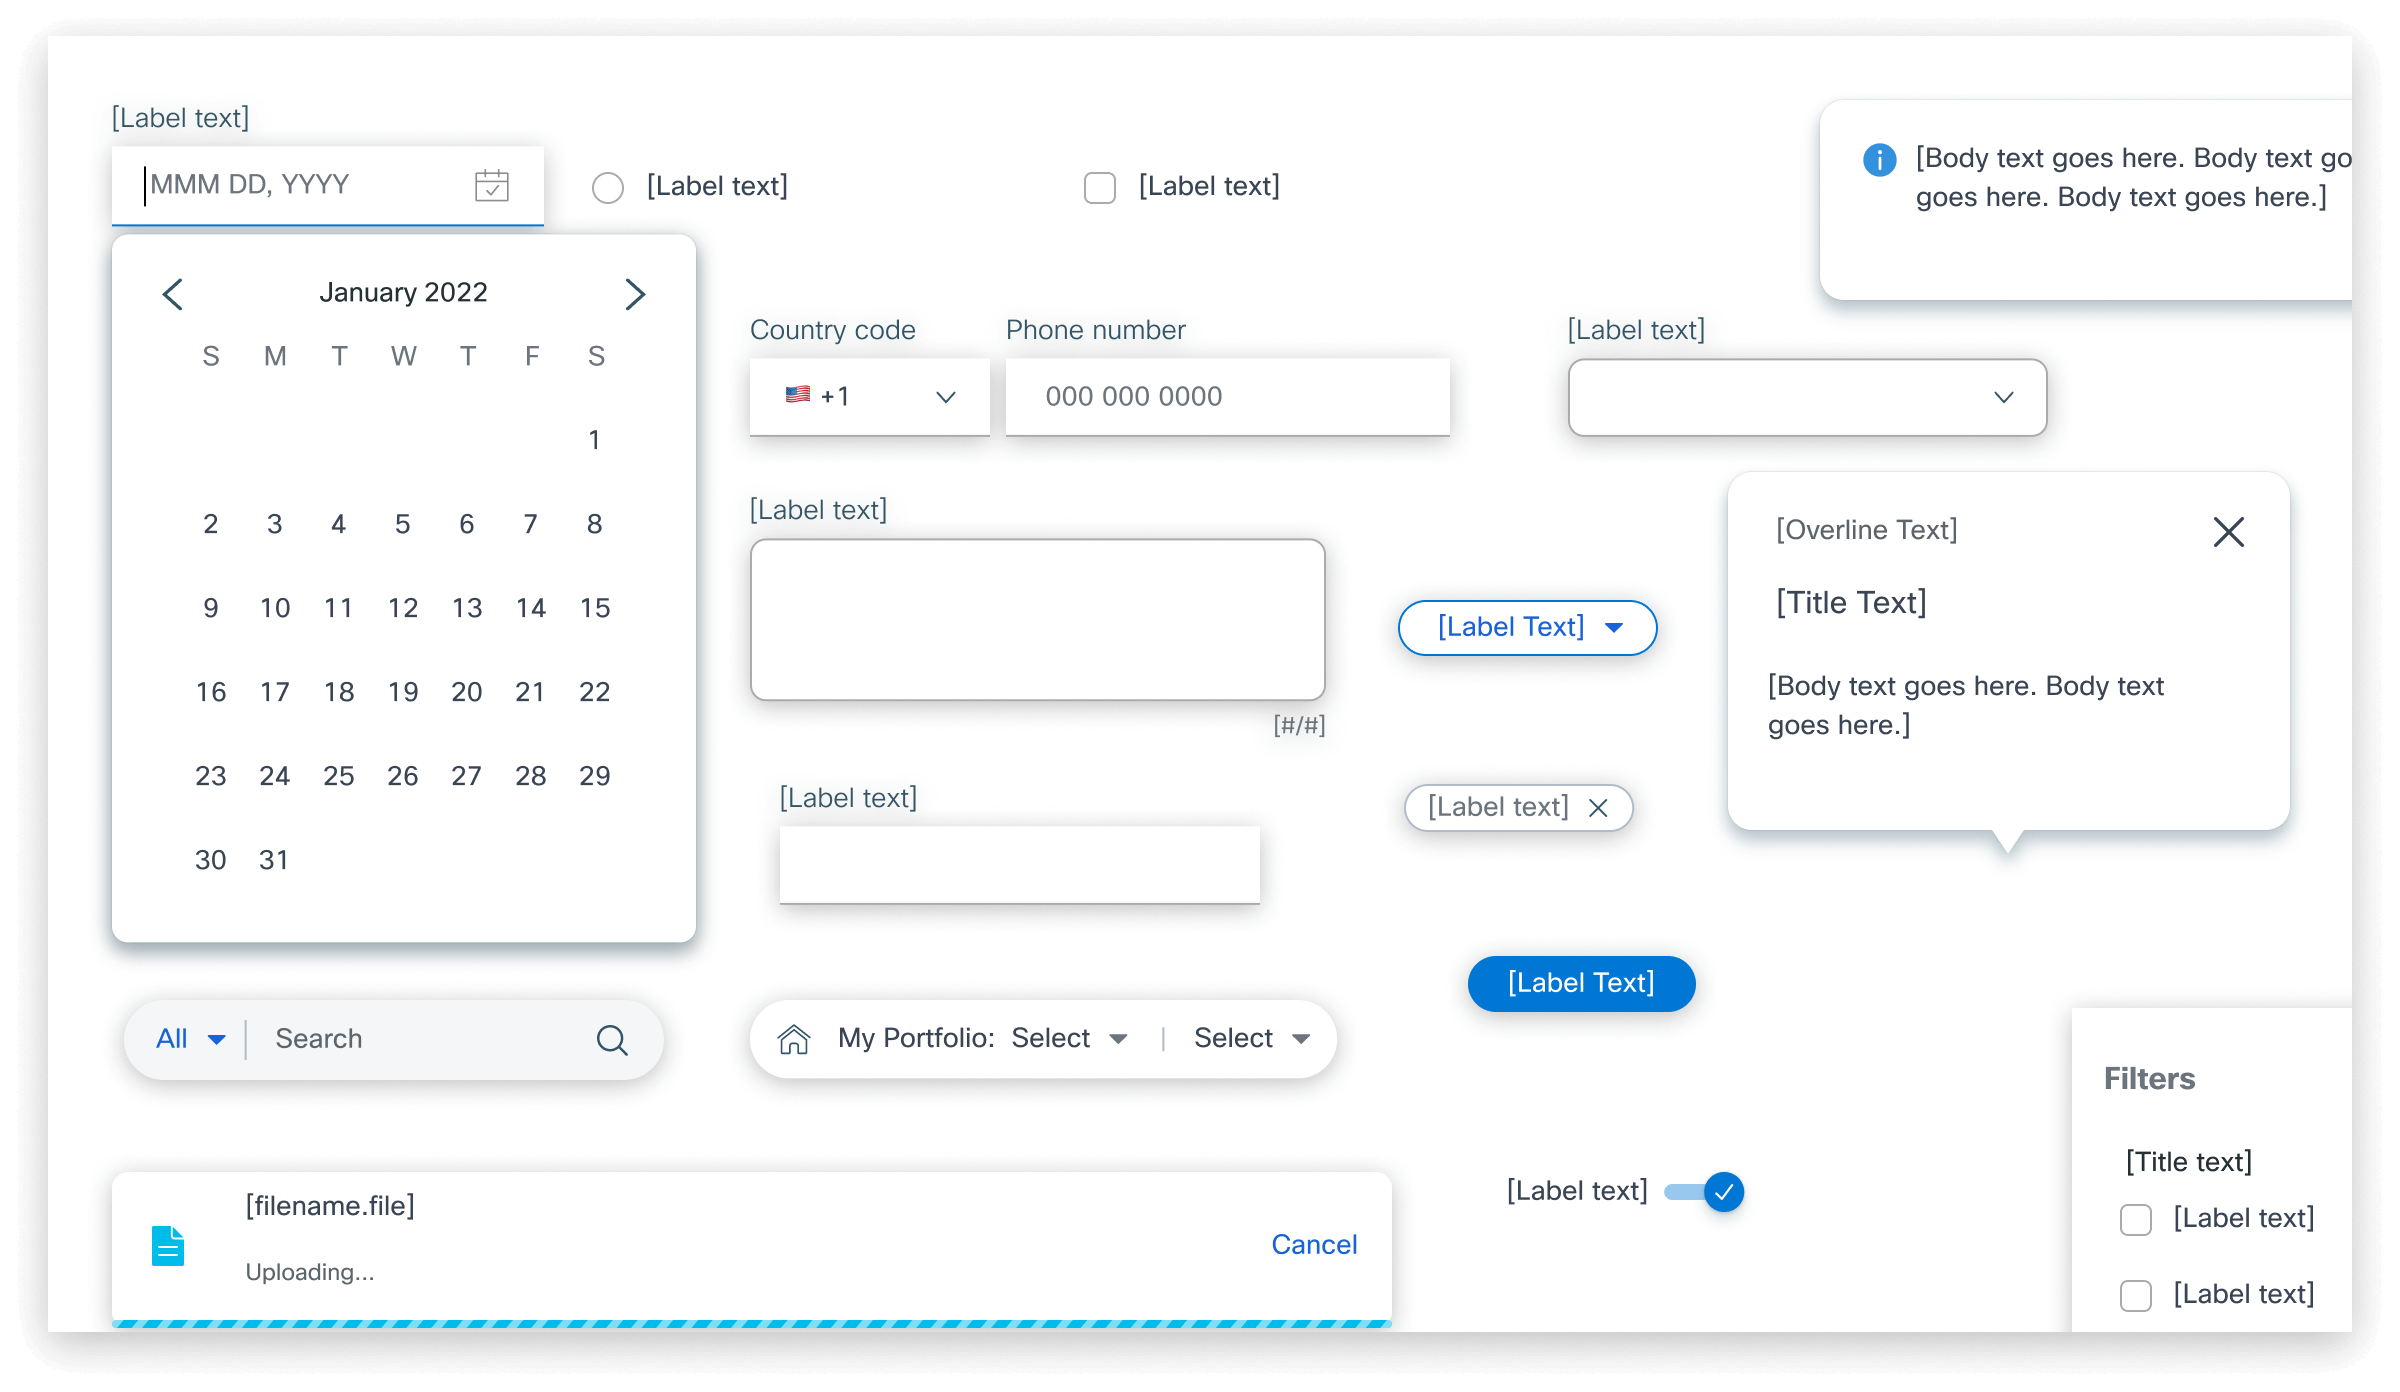Click the home portfolio icon
Screen dimensions: 2400x1392
793,1037
